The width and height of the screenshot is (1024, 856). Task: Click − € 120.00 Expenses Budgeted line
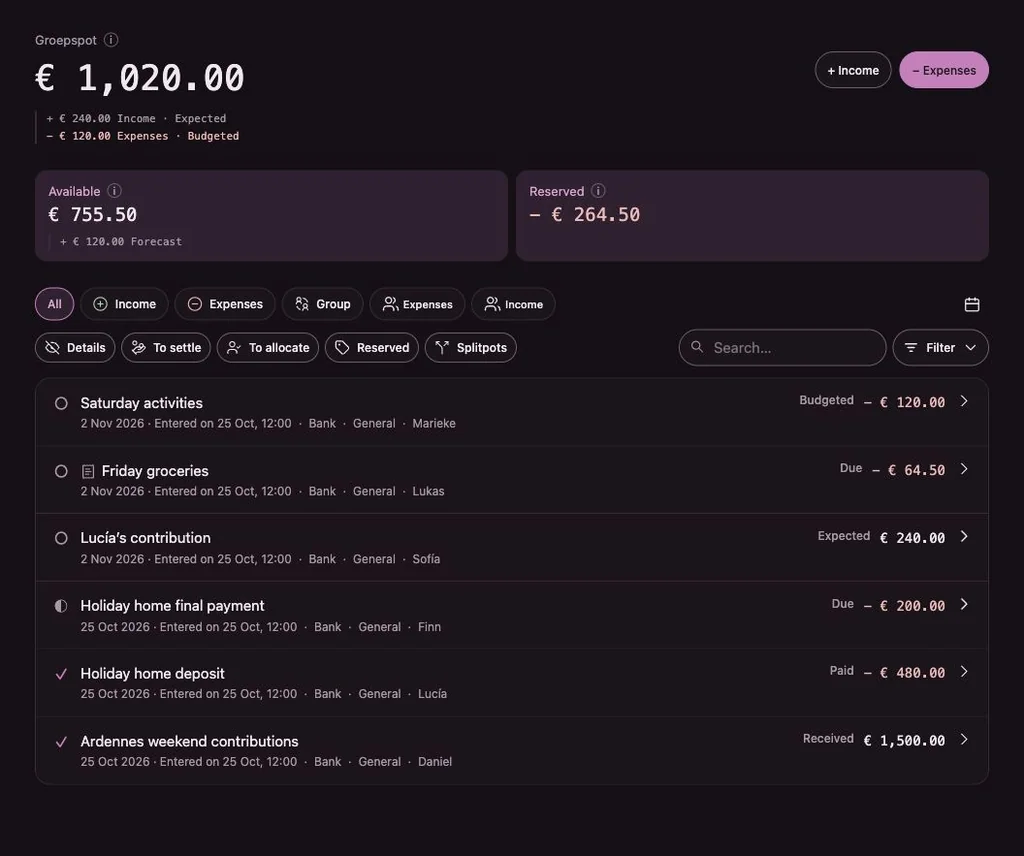coord(142,136)
